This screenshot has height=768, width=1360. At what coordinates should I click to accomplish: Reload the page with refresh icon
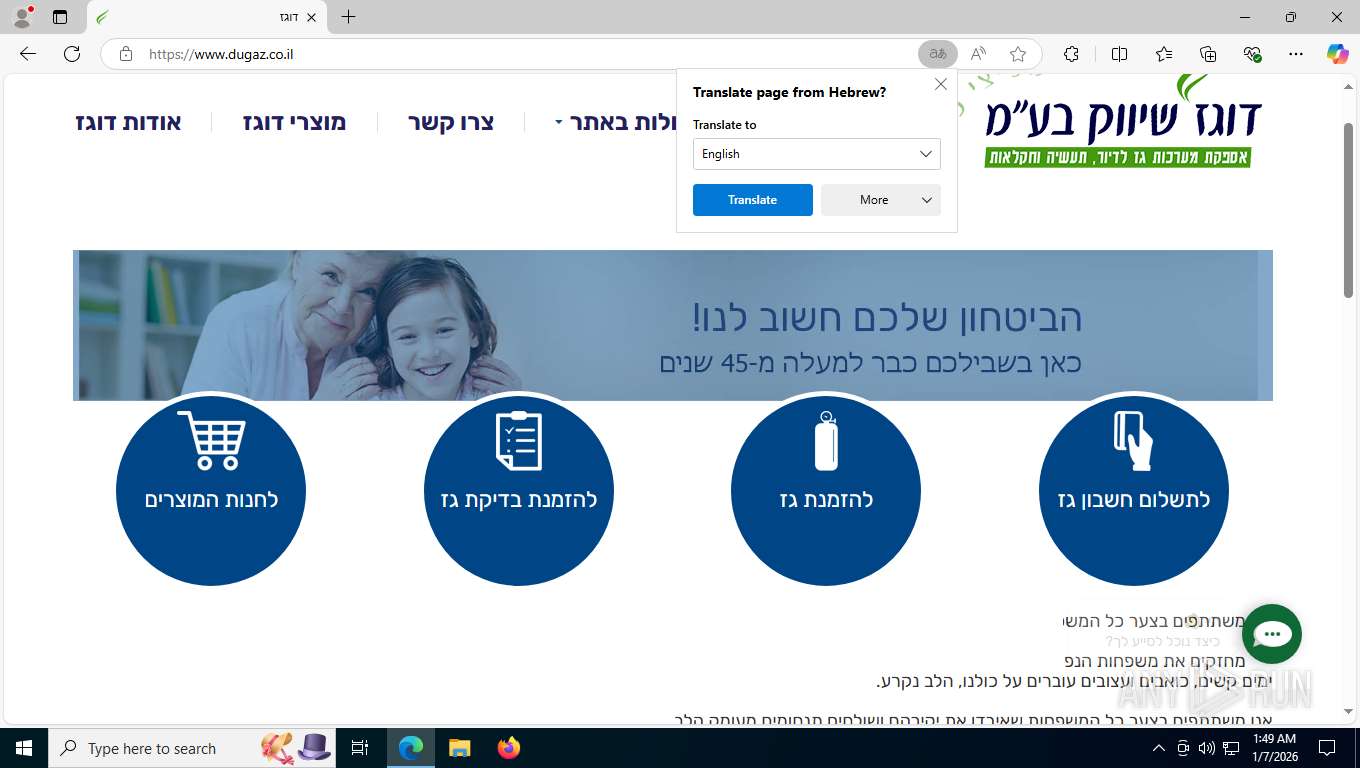coord(72,54)
